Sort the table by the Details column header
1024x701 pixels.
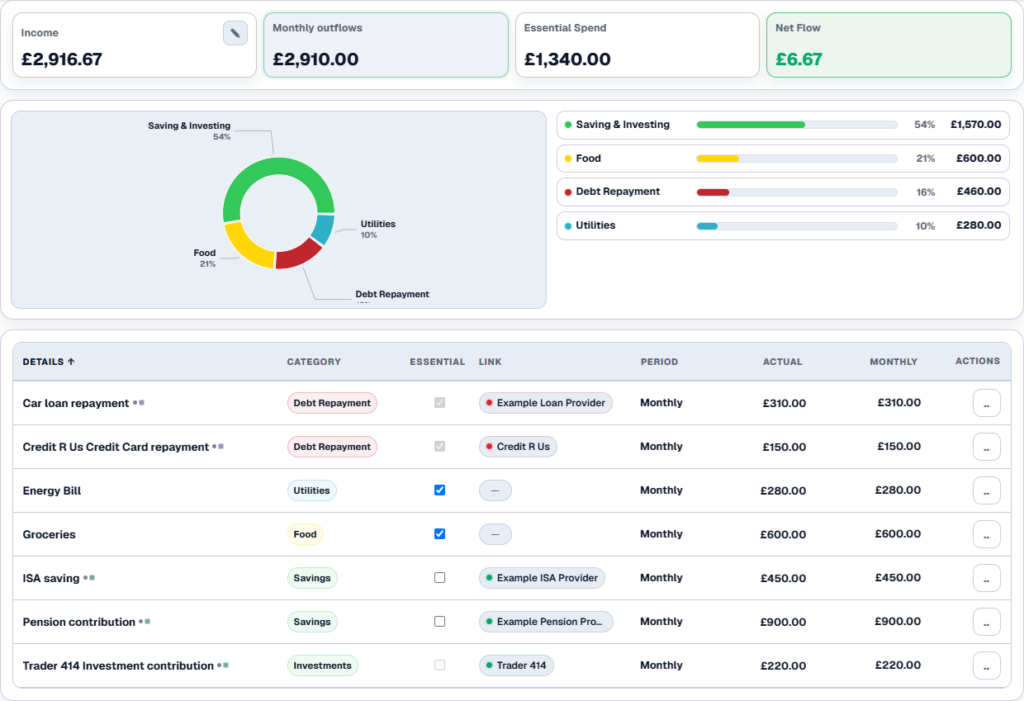point(48,361)
